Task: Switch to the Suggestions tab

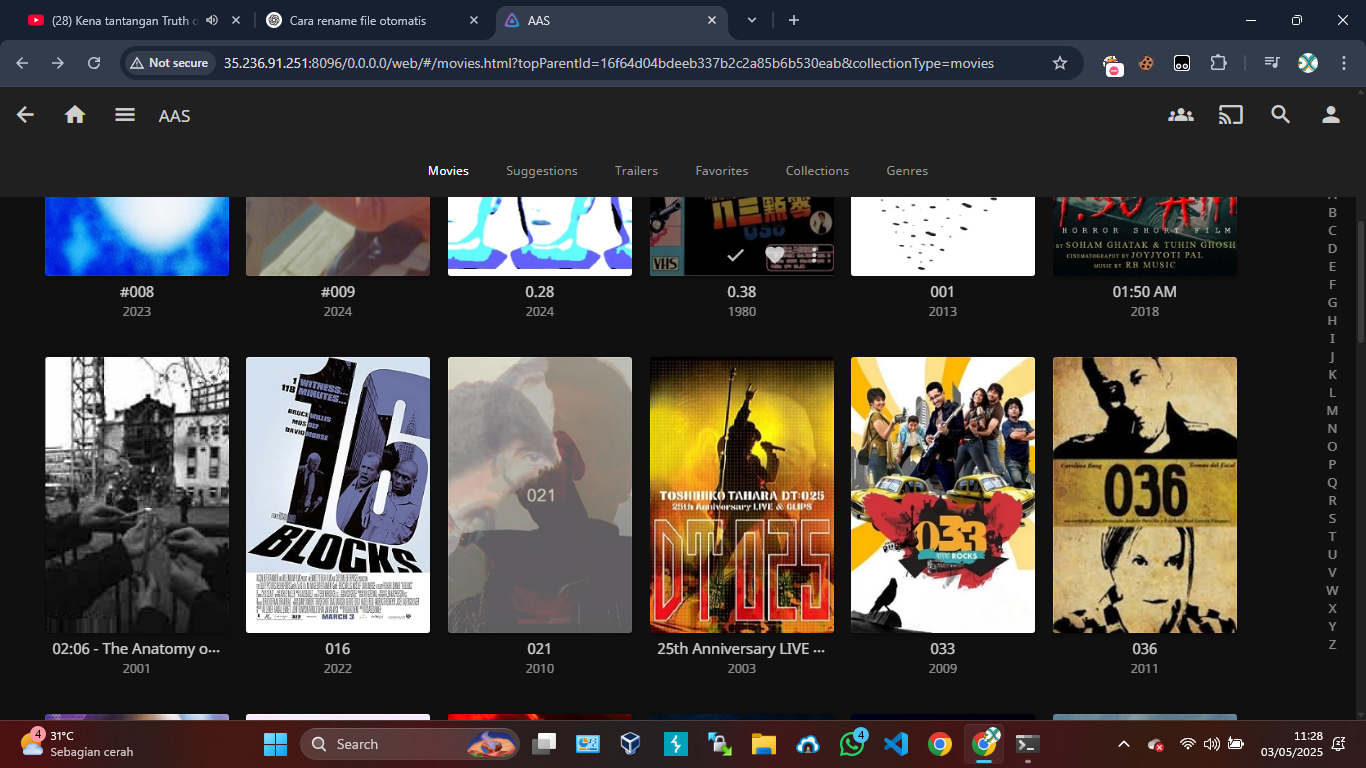Action: (542, 171)
